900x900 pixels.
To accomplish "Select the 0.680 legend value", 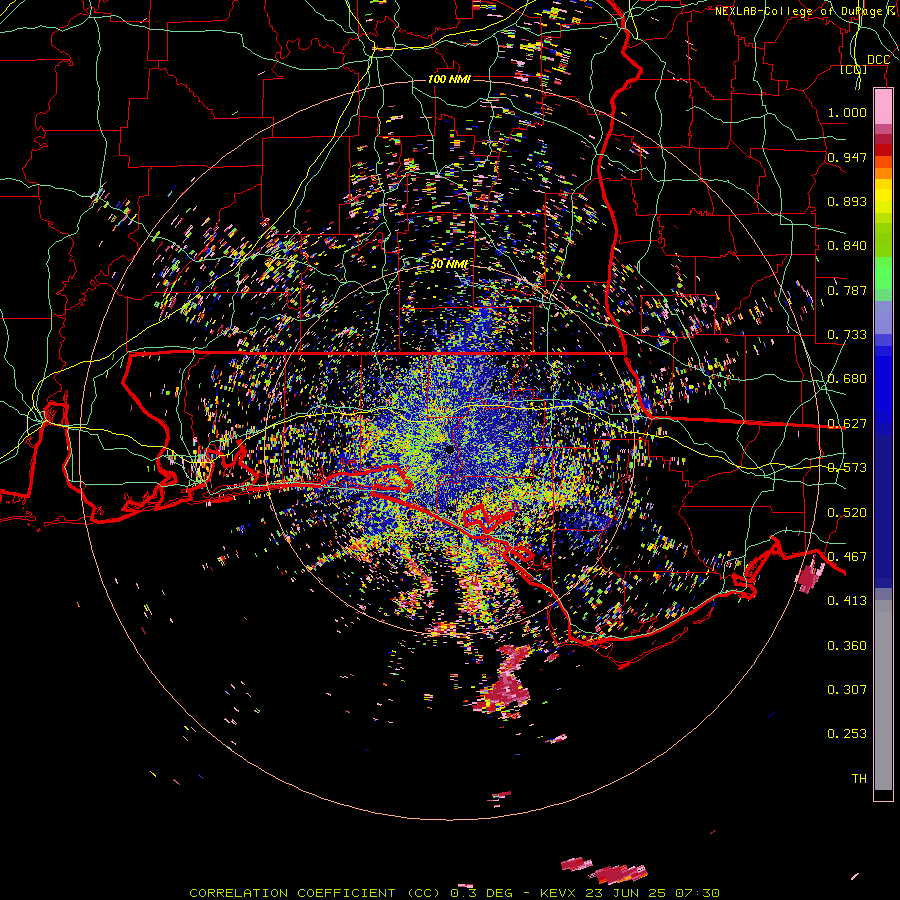I will tap(847, 379).
